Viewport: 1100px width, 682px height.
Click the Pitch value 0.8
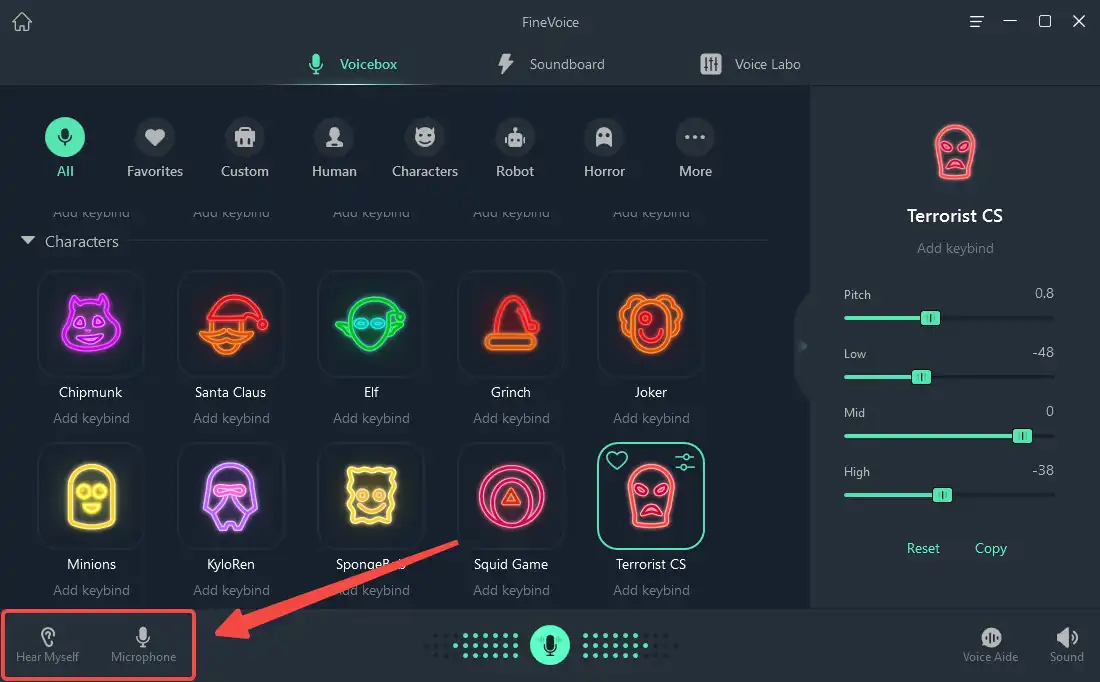1044,293
